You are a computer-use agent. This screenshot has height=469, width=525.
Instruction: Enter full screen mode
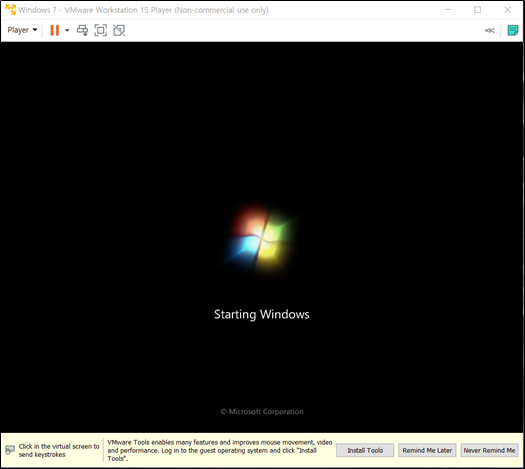click(100, 30)
